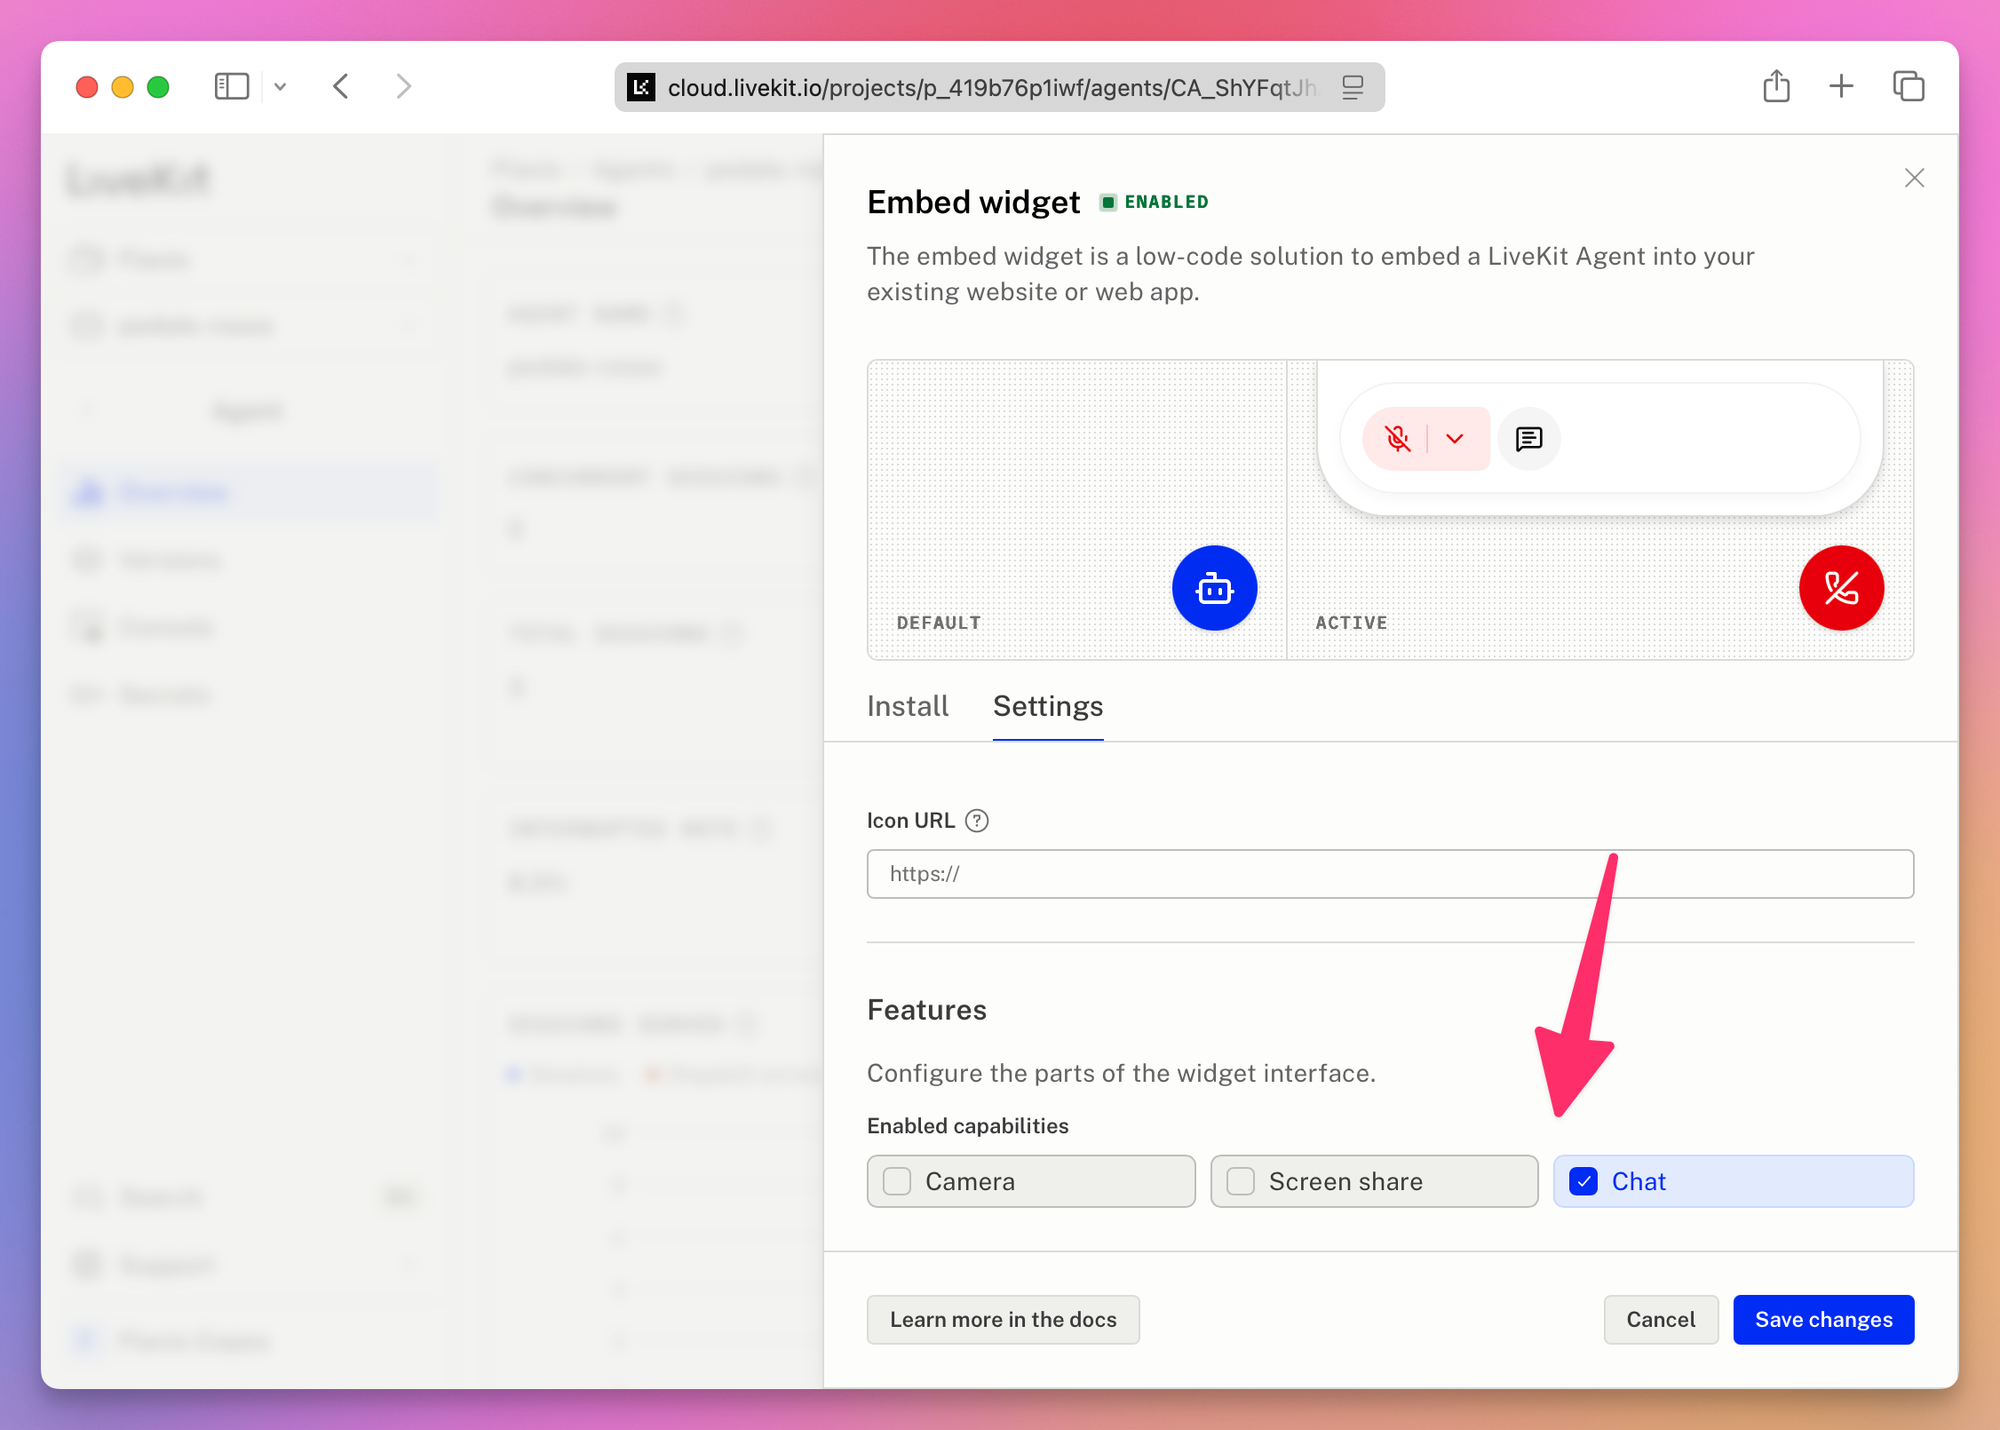The width and height of the screenshot is (2000, 1430).
Task: Click the Features heading
Action: click(927, 1010)
